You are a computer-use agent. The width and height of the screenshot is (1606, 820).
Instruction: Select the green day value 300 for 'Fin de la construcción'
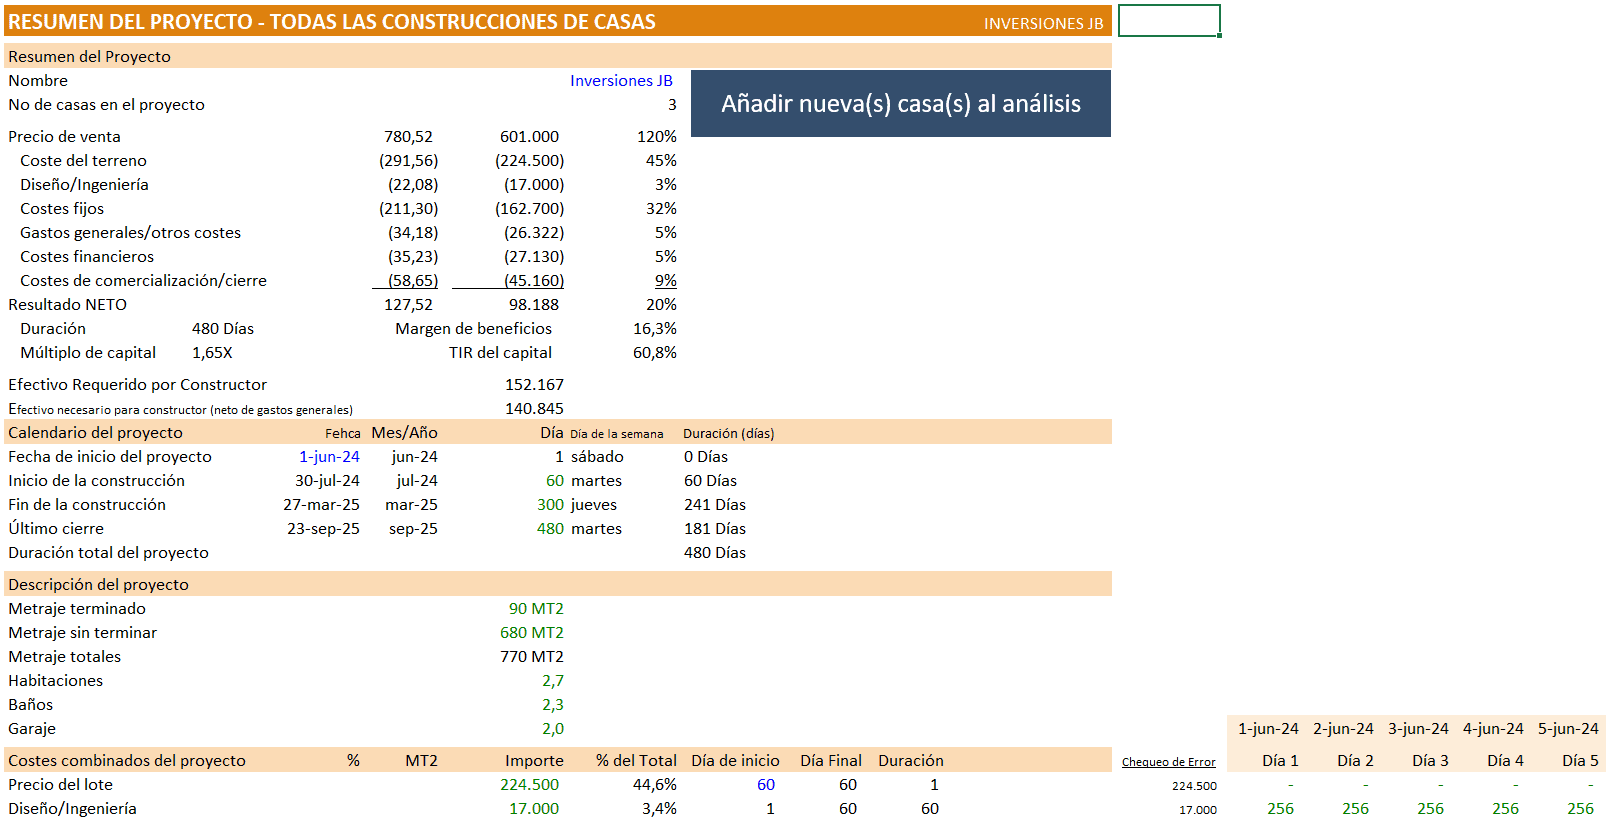pos(550,505)
